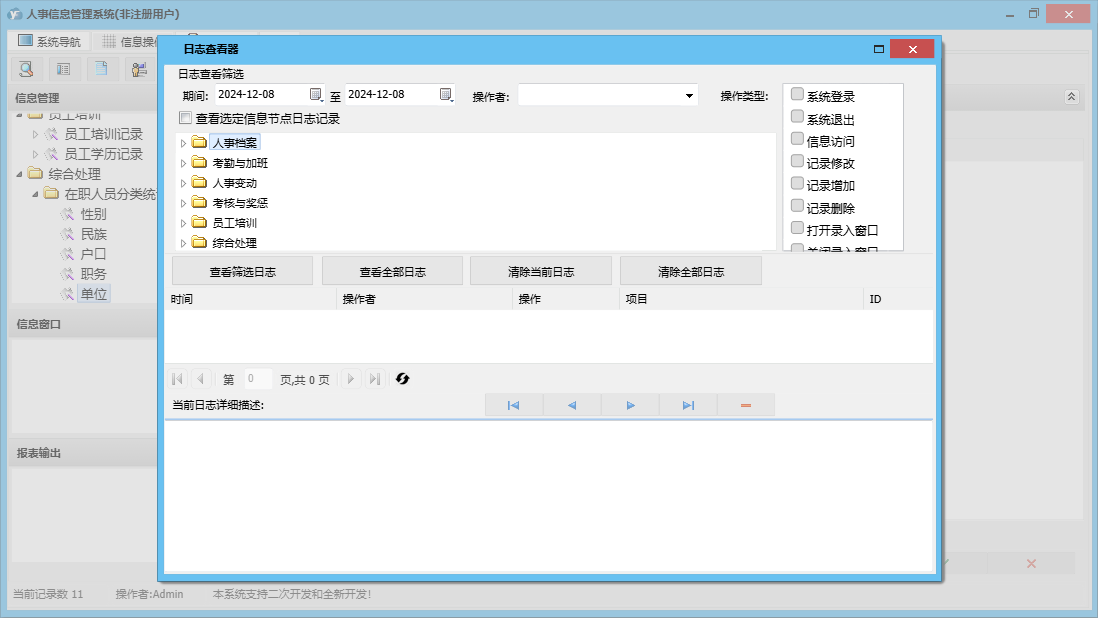Open the search icon in main toolbar
This screenshot has height=618, width=1098.
click(27, 69)
